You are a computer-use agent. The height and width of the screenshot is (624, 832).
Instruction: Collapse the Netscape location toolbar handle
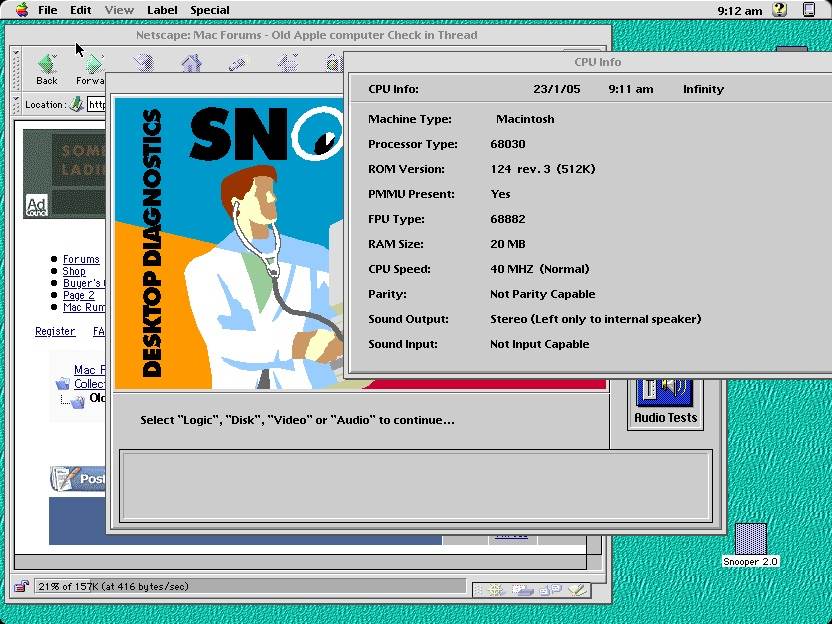[16, 105]
